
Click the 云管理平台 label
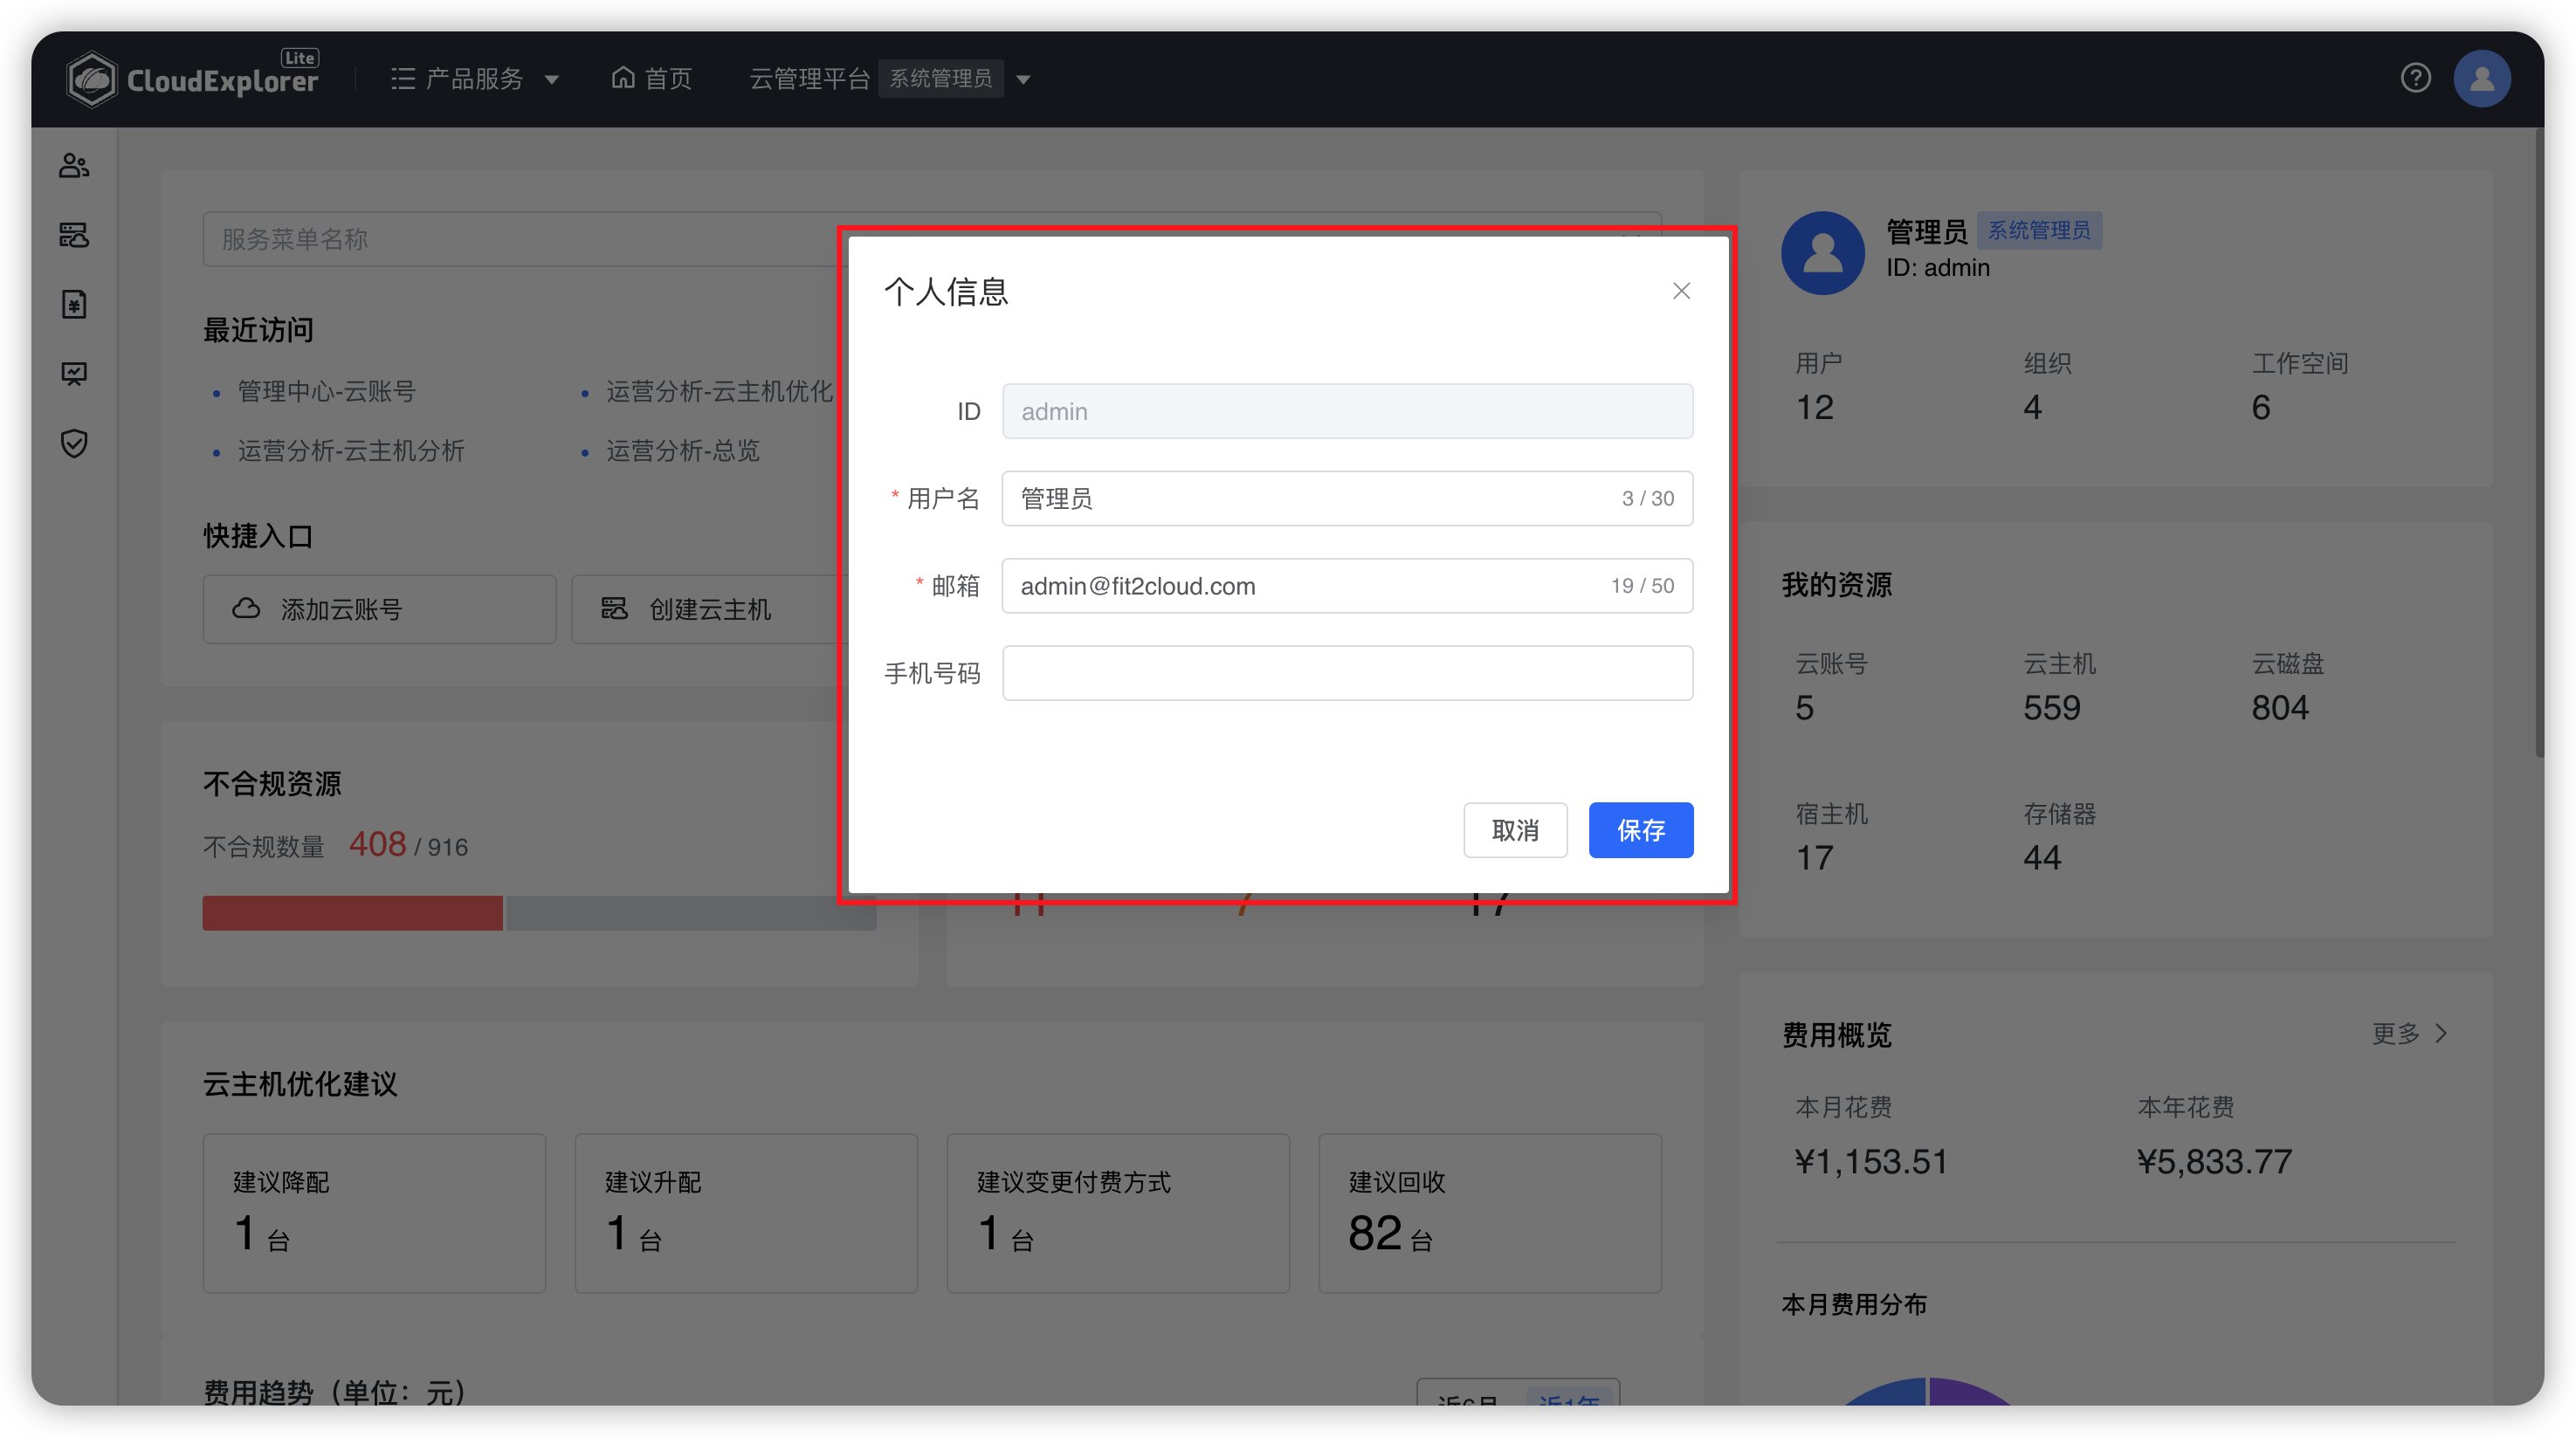click(809, 78)
